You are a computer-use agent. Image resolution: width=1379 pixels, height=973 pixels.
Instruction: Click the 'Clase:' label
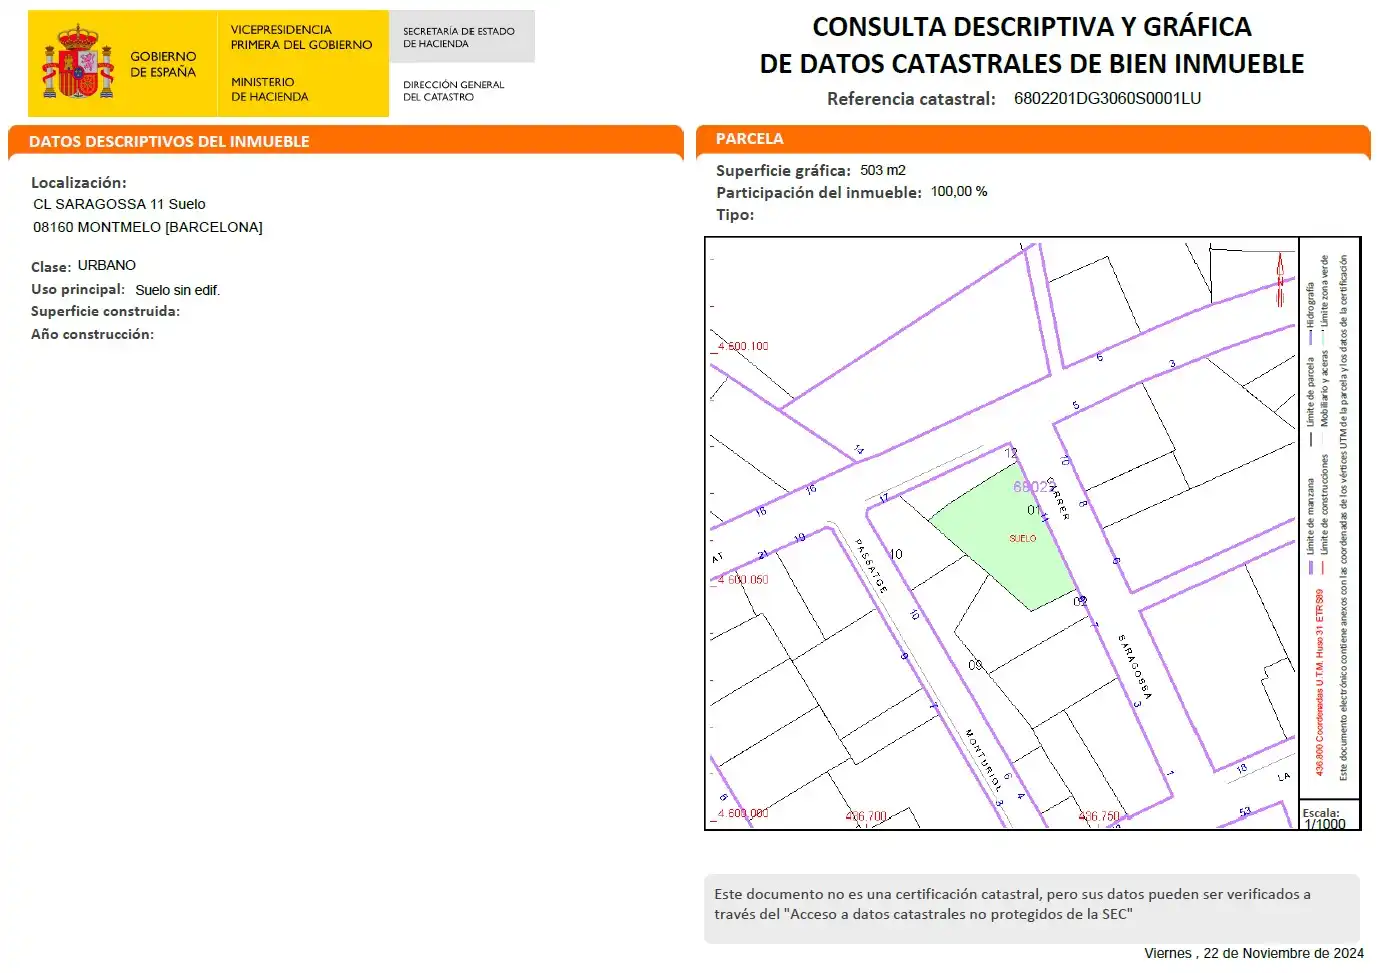click(51, 267)
